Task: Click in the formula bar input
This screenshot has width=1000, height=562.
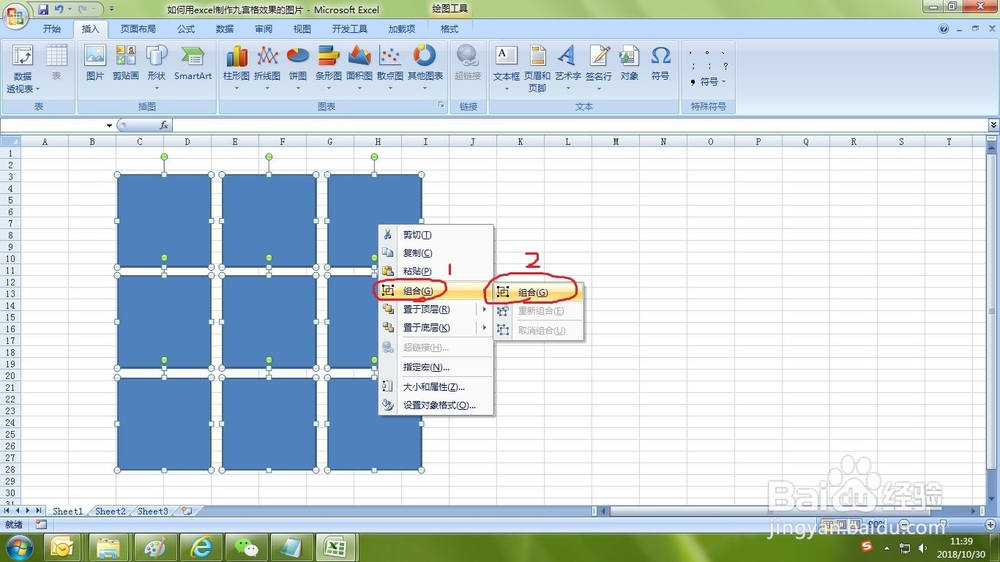Action: point(579,125)
